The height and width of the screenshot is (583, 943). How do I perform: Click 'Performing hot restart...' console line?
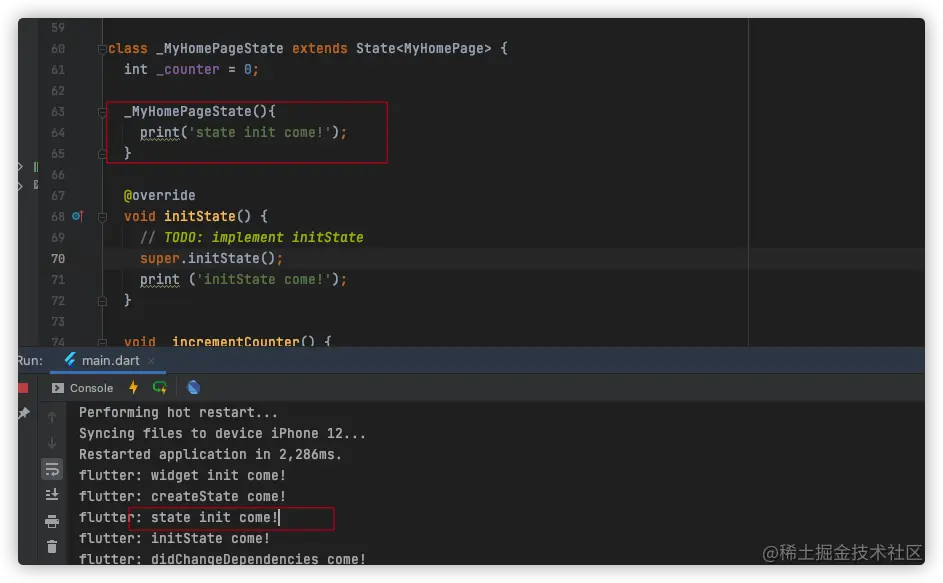click(x=178, y=413)
